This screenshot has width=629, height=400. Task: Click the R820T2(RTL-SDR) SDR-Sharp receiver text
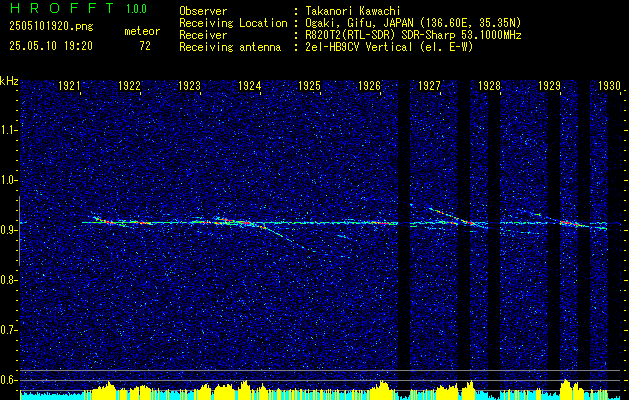tap(413, 35)
